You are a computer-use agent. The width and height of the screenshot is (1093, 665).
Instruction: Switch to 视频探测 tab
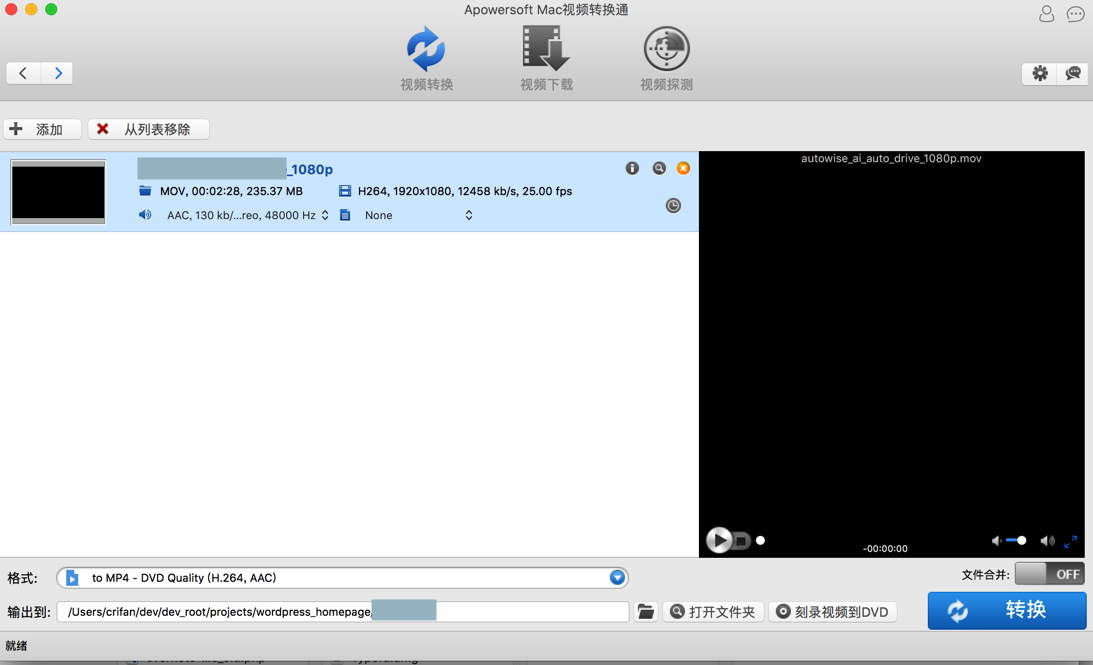[666, 59]
